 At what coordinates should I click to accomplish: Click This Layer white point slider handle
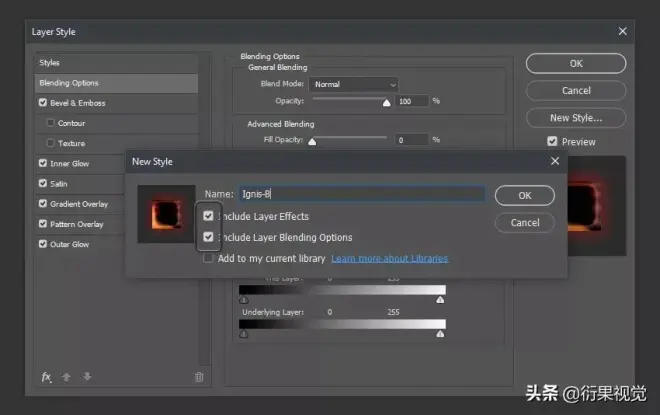tap(440, 300)
